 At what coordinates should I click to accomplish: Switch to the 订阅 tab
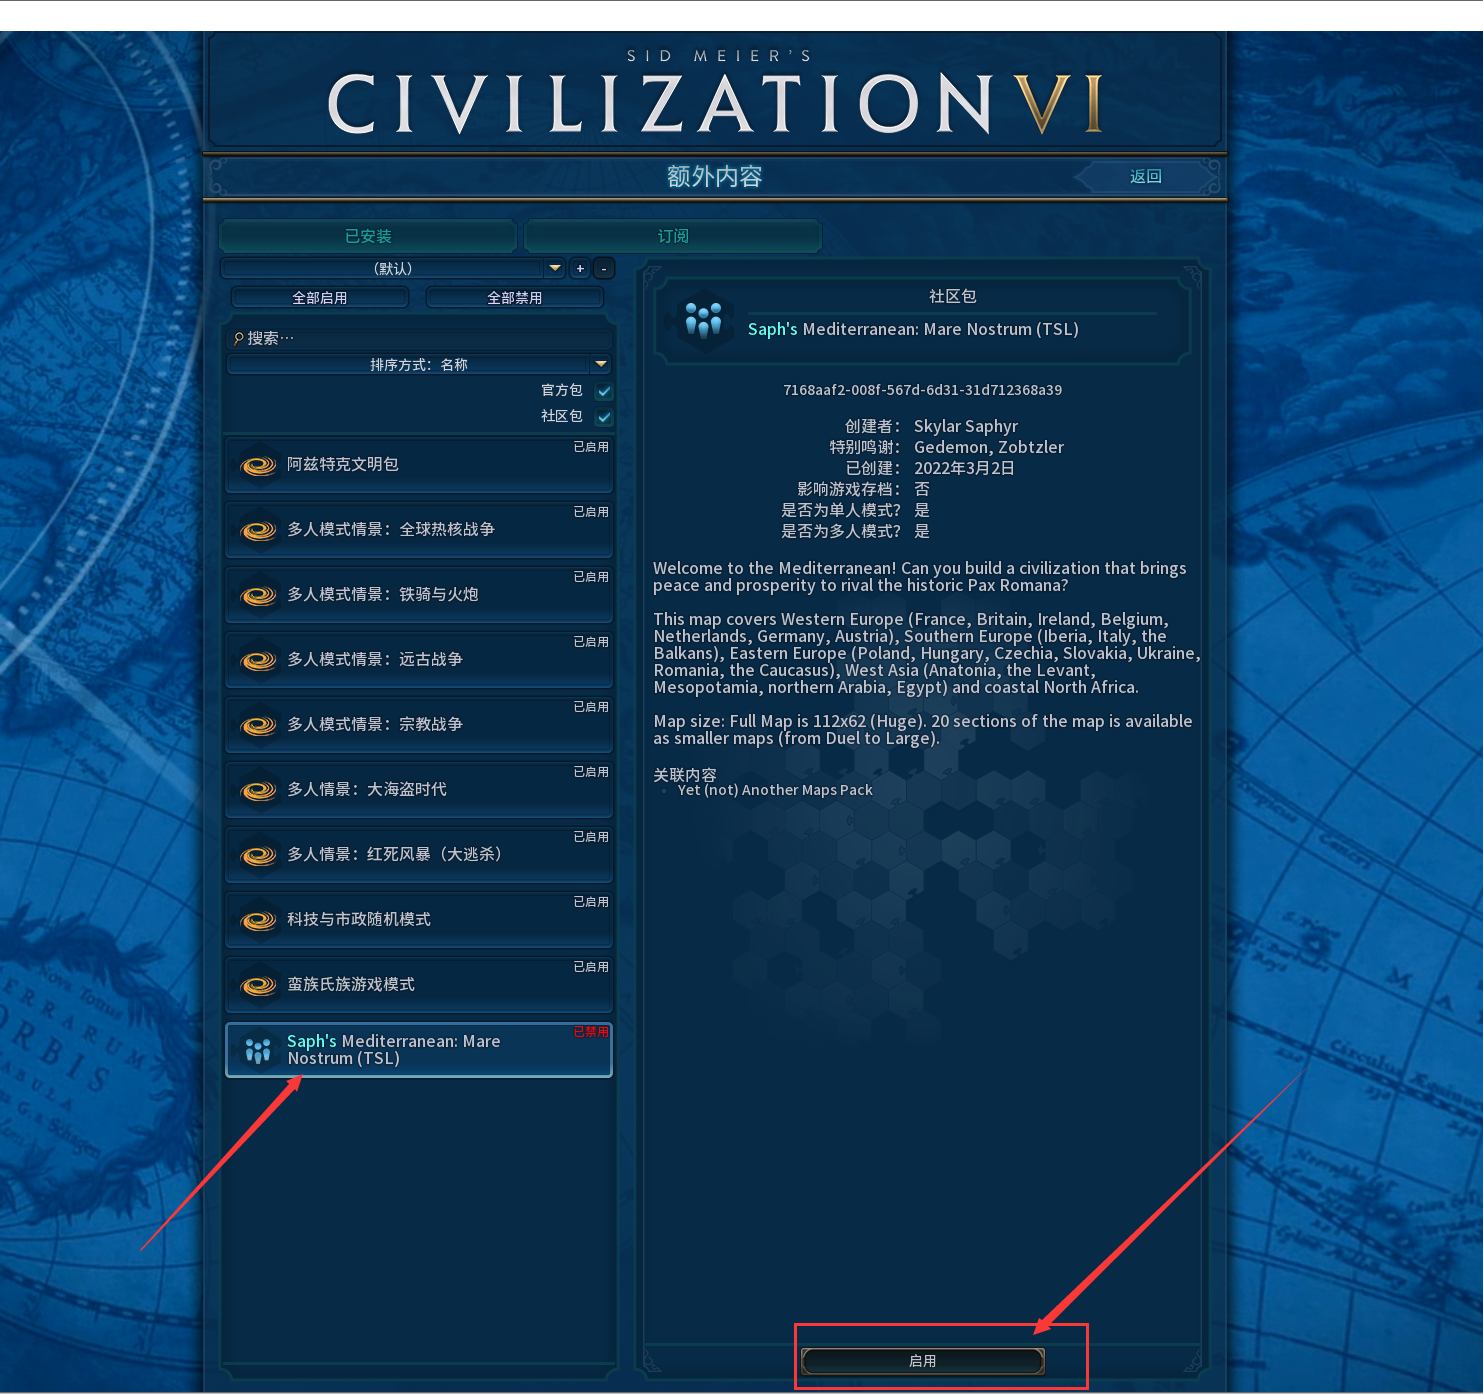(x=673, y=236)
